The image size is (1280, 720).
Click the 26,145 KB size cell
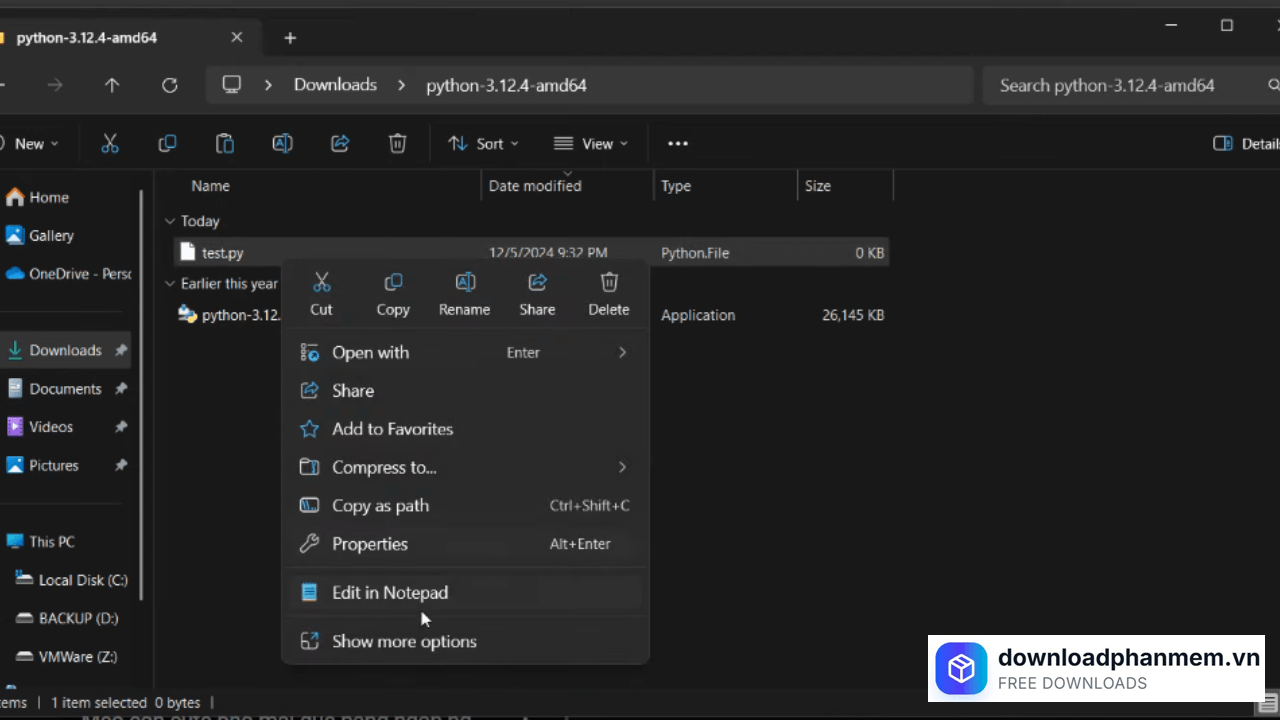(x=853, y=315)
